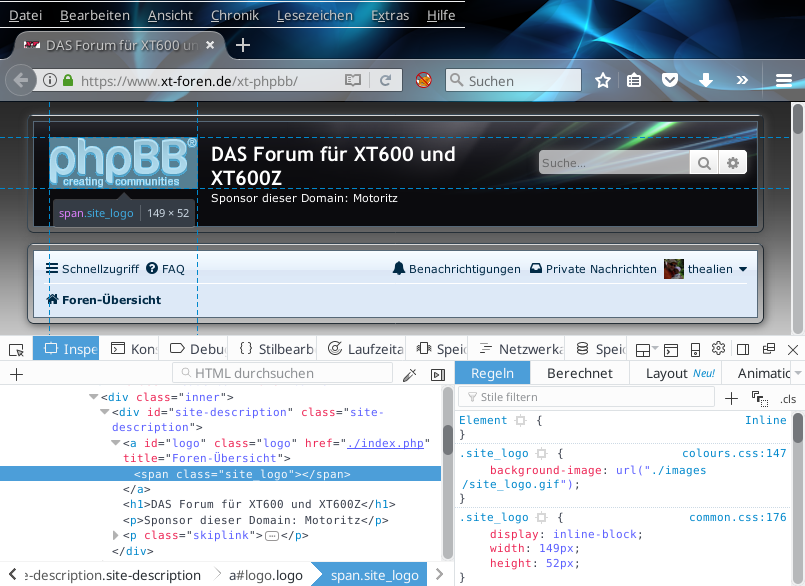Viewport: 805px width, 586px height.
Task: Switch to the Berechnet tab
Action: (x=579, y=373)
